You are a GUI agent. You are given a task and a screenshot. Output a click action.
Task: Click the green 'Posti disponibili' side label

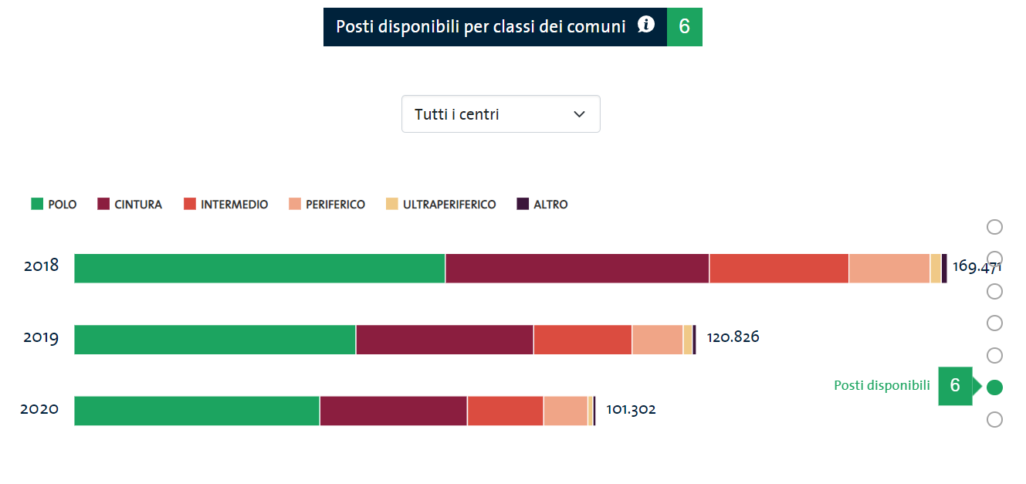pyautogui.click(x=883, y=386)
